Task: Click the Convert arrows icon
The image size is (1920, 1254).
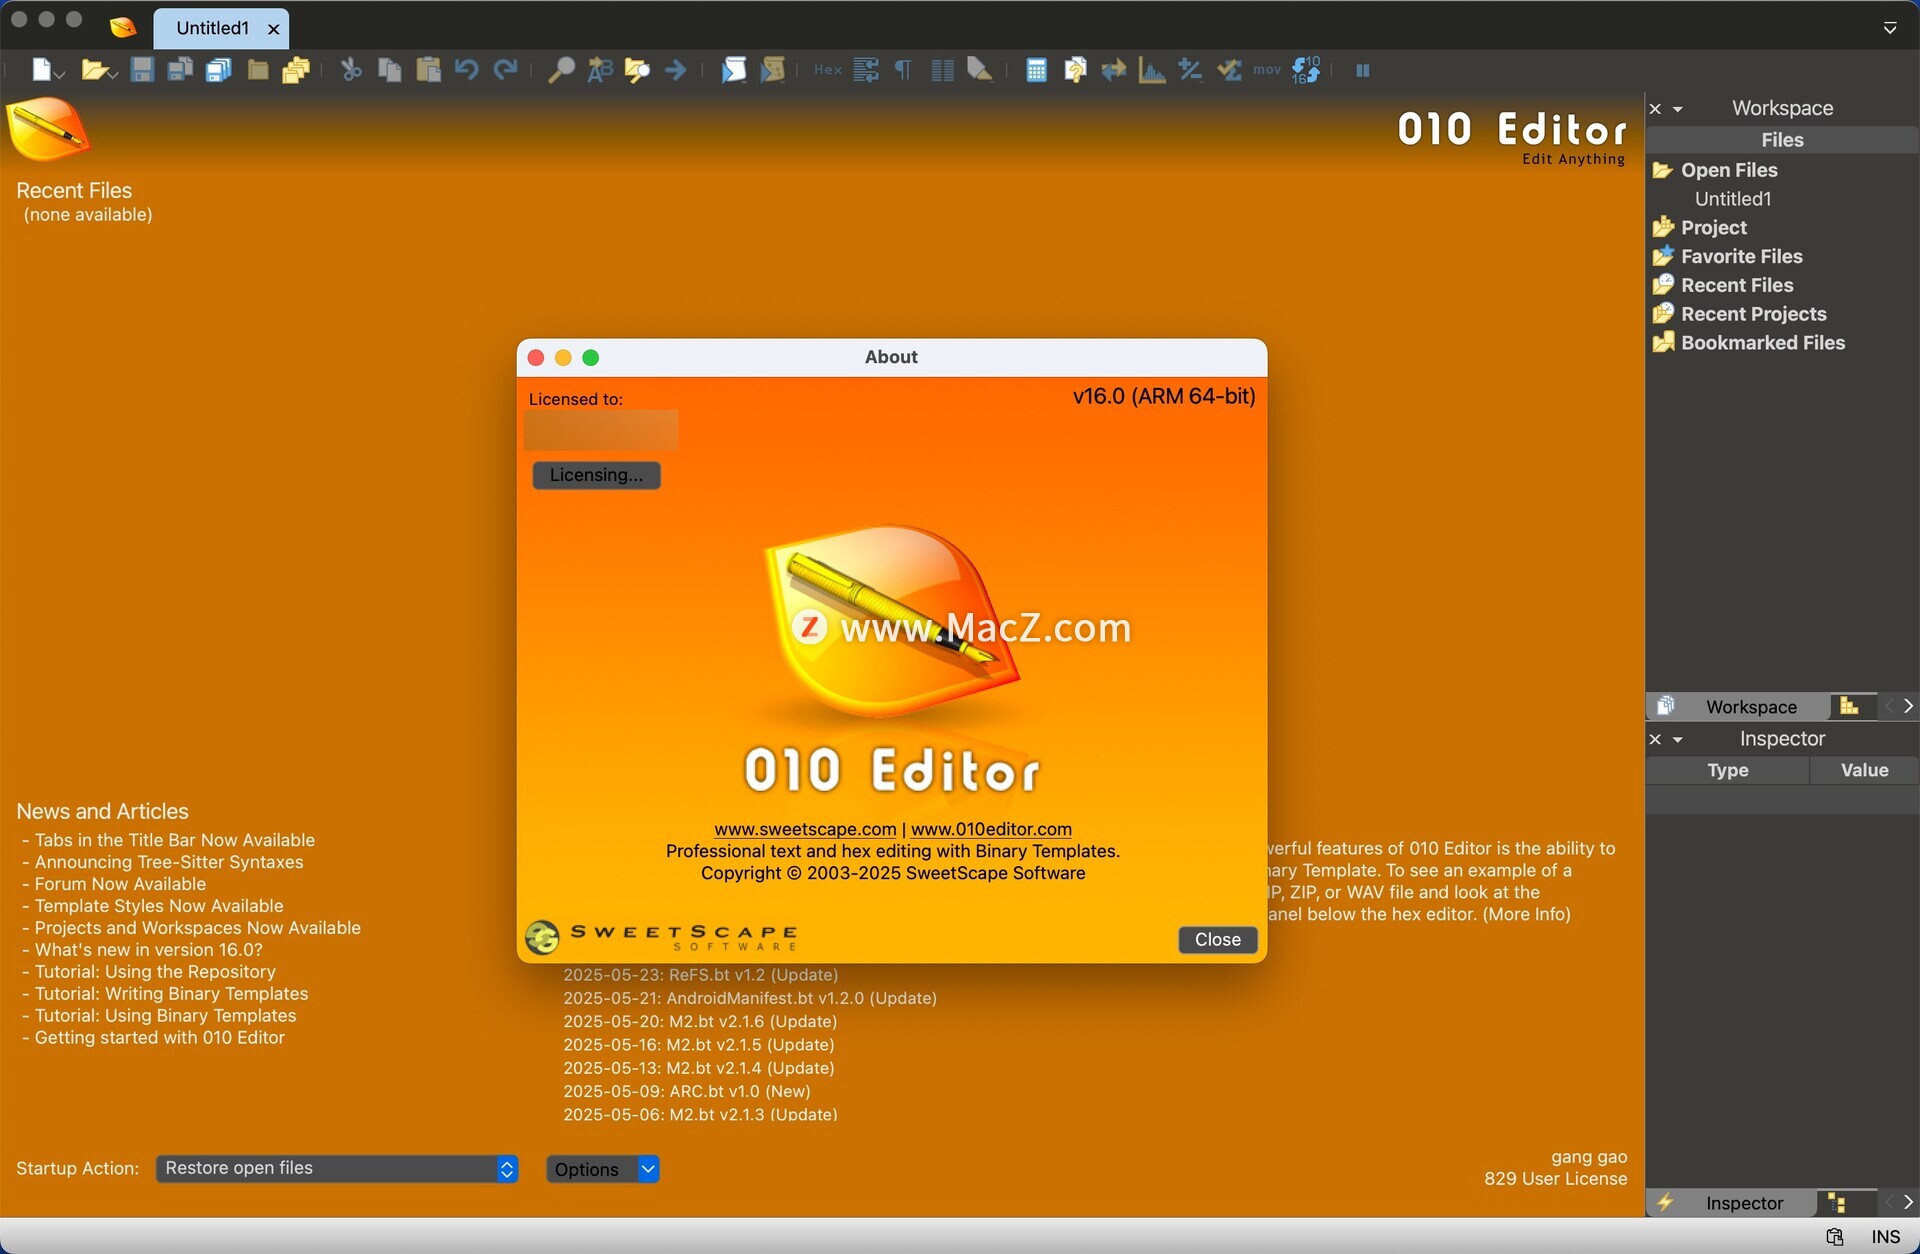Action: point(1113,70)
